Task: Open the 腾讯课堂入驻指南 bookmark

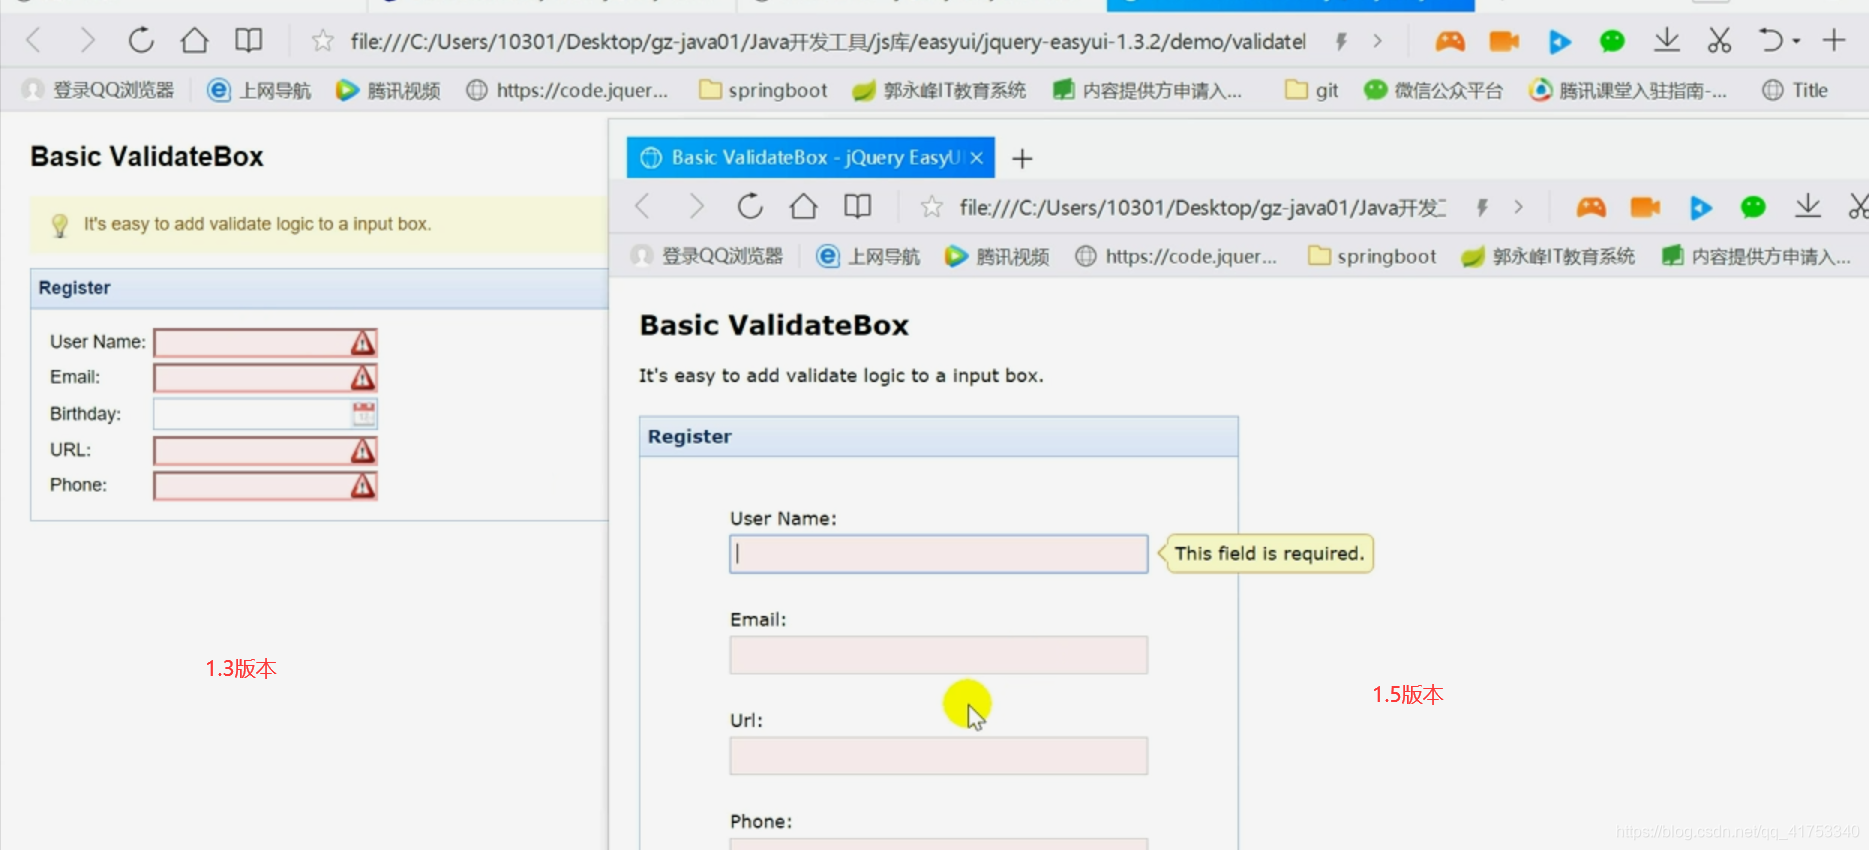Action: tap(1628, 90)
